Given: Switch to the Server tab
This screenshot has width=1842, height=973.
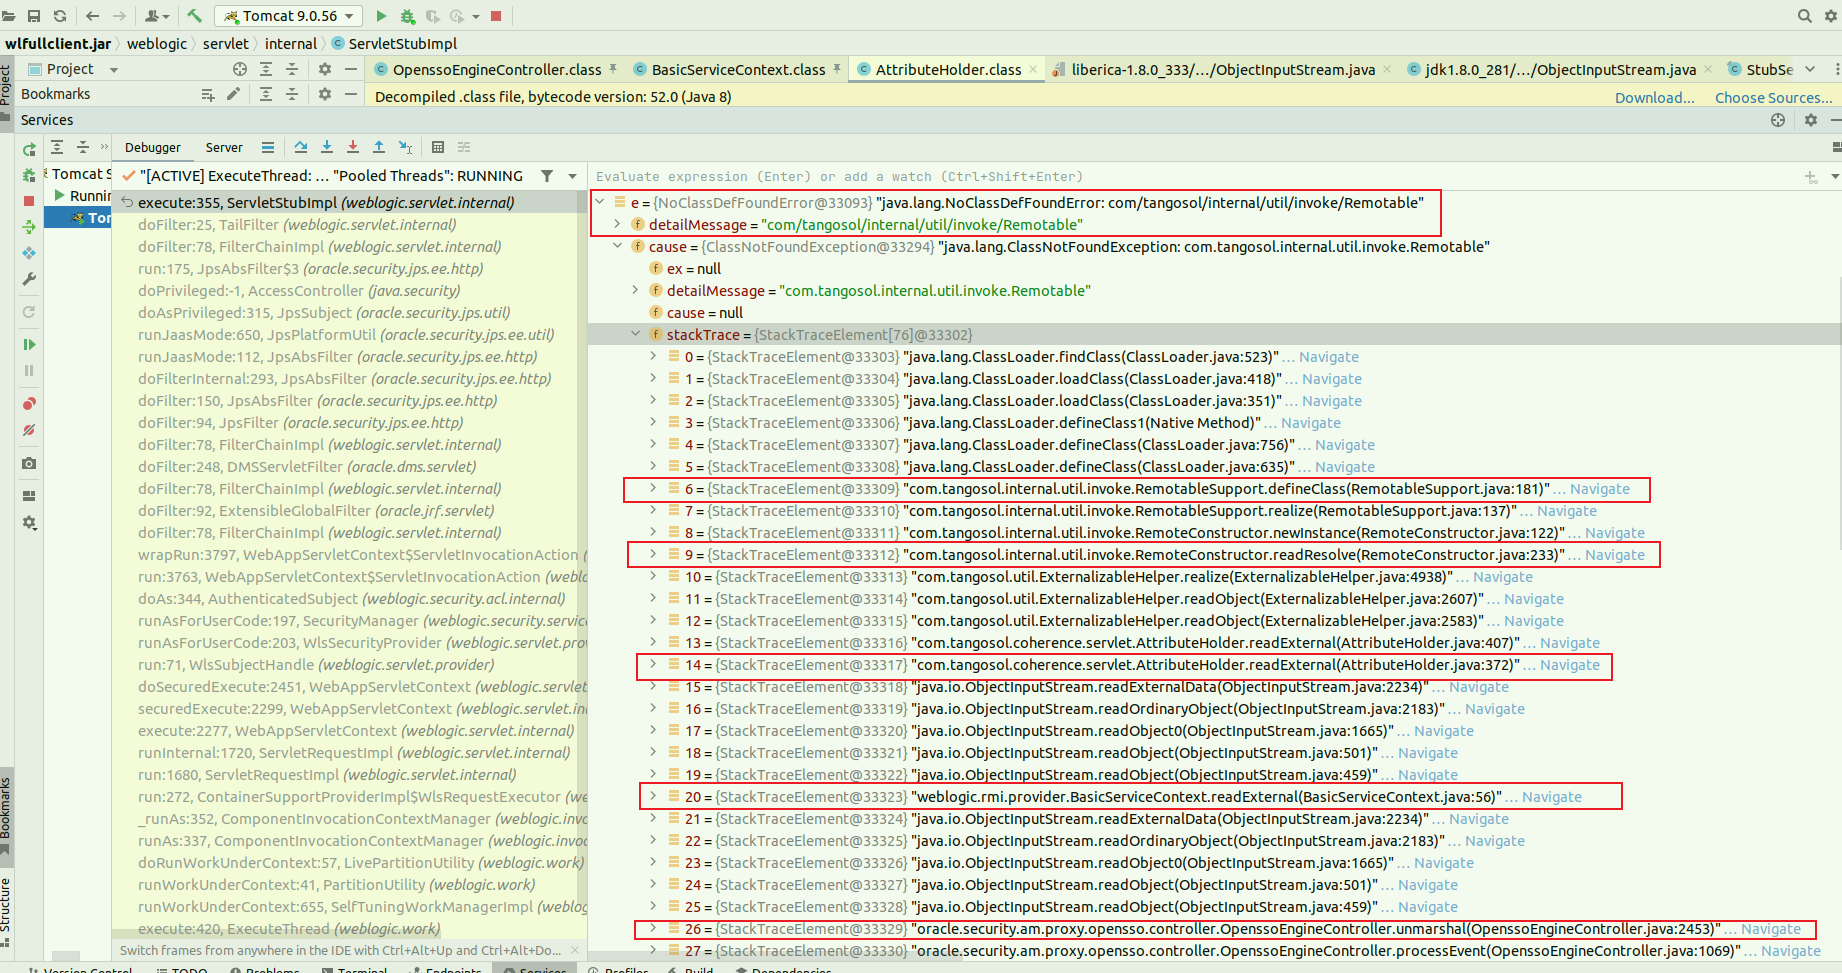Looking at the screenshot, I should tap(224, 147).
